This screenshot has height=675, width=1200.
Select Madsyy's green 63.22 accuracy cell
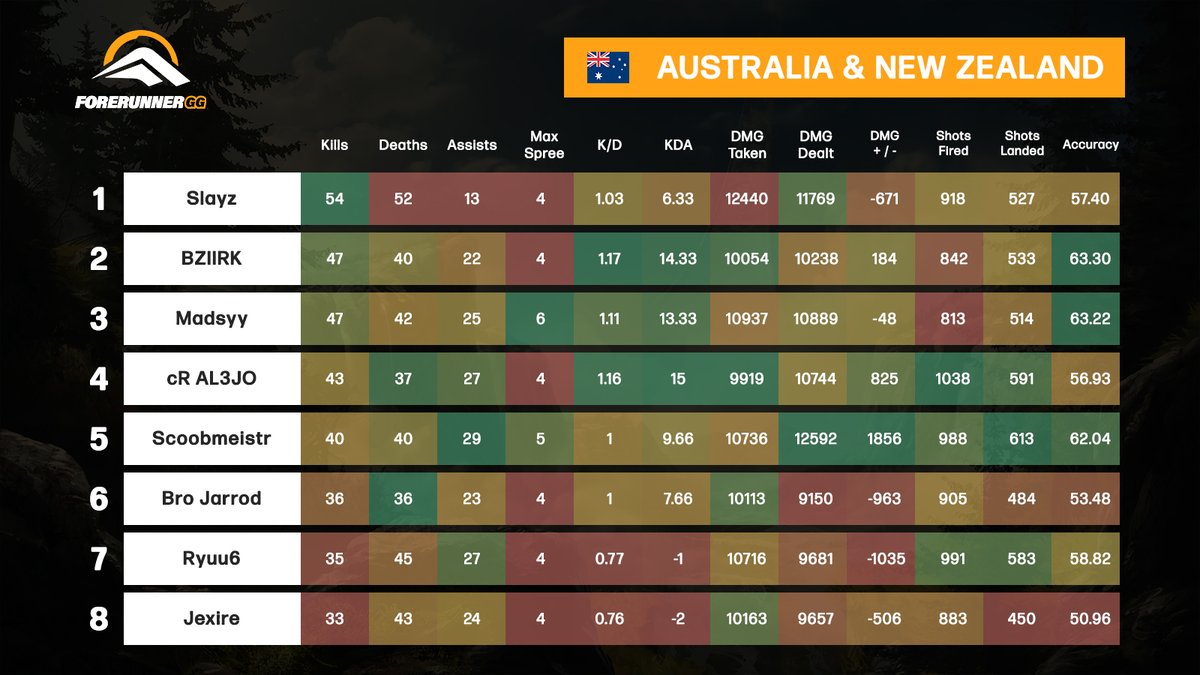pos(1090,318)
